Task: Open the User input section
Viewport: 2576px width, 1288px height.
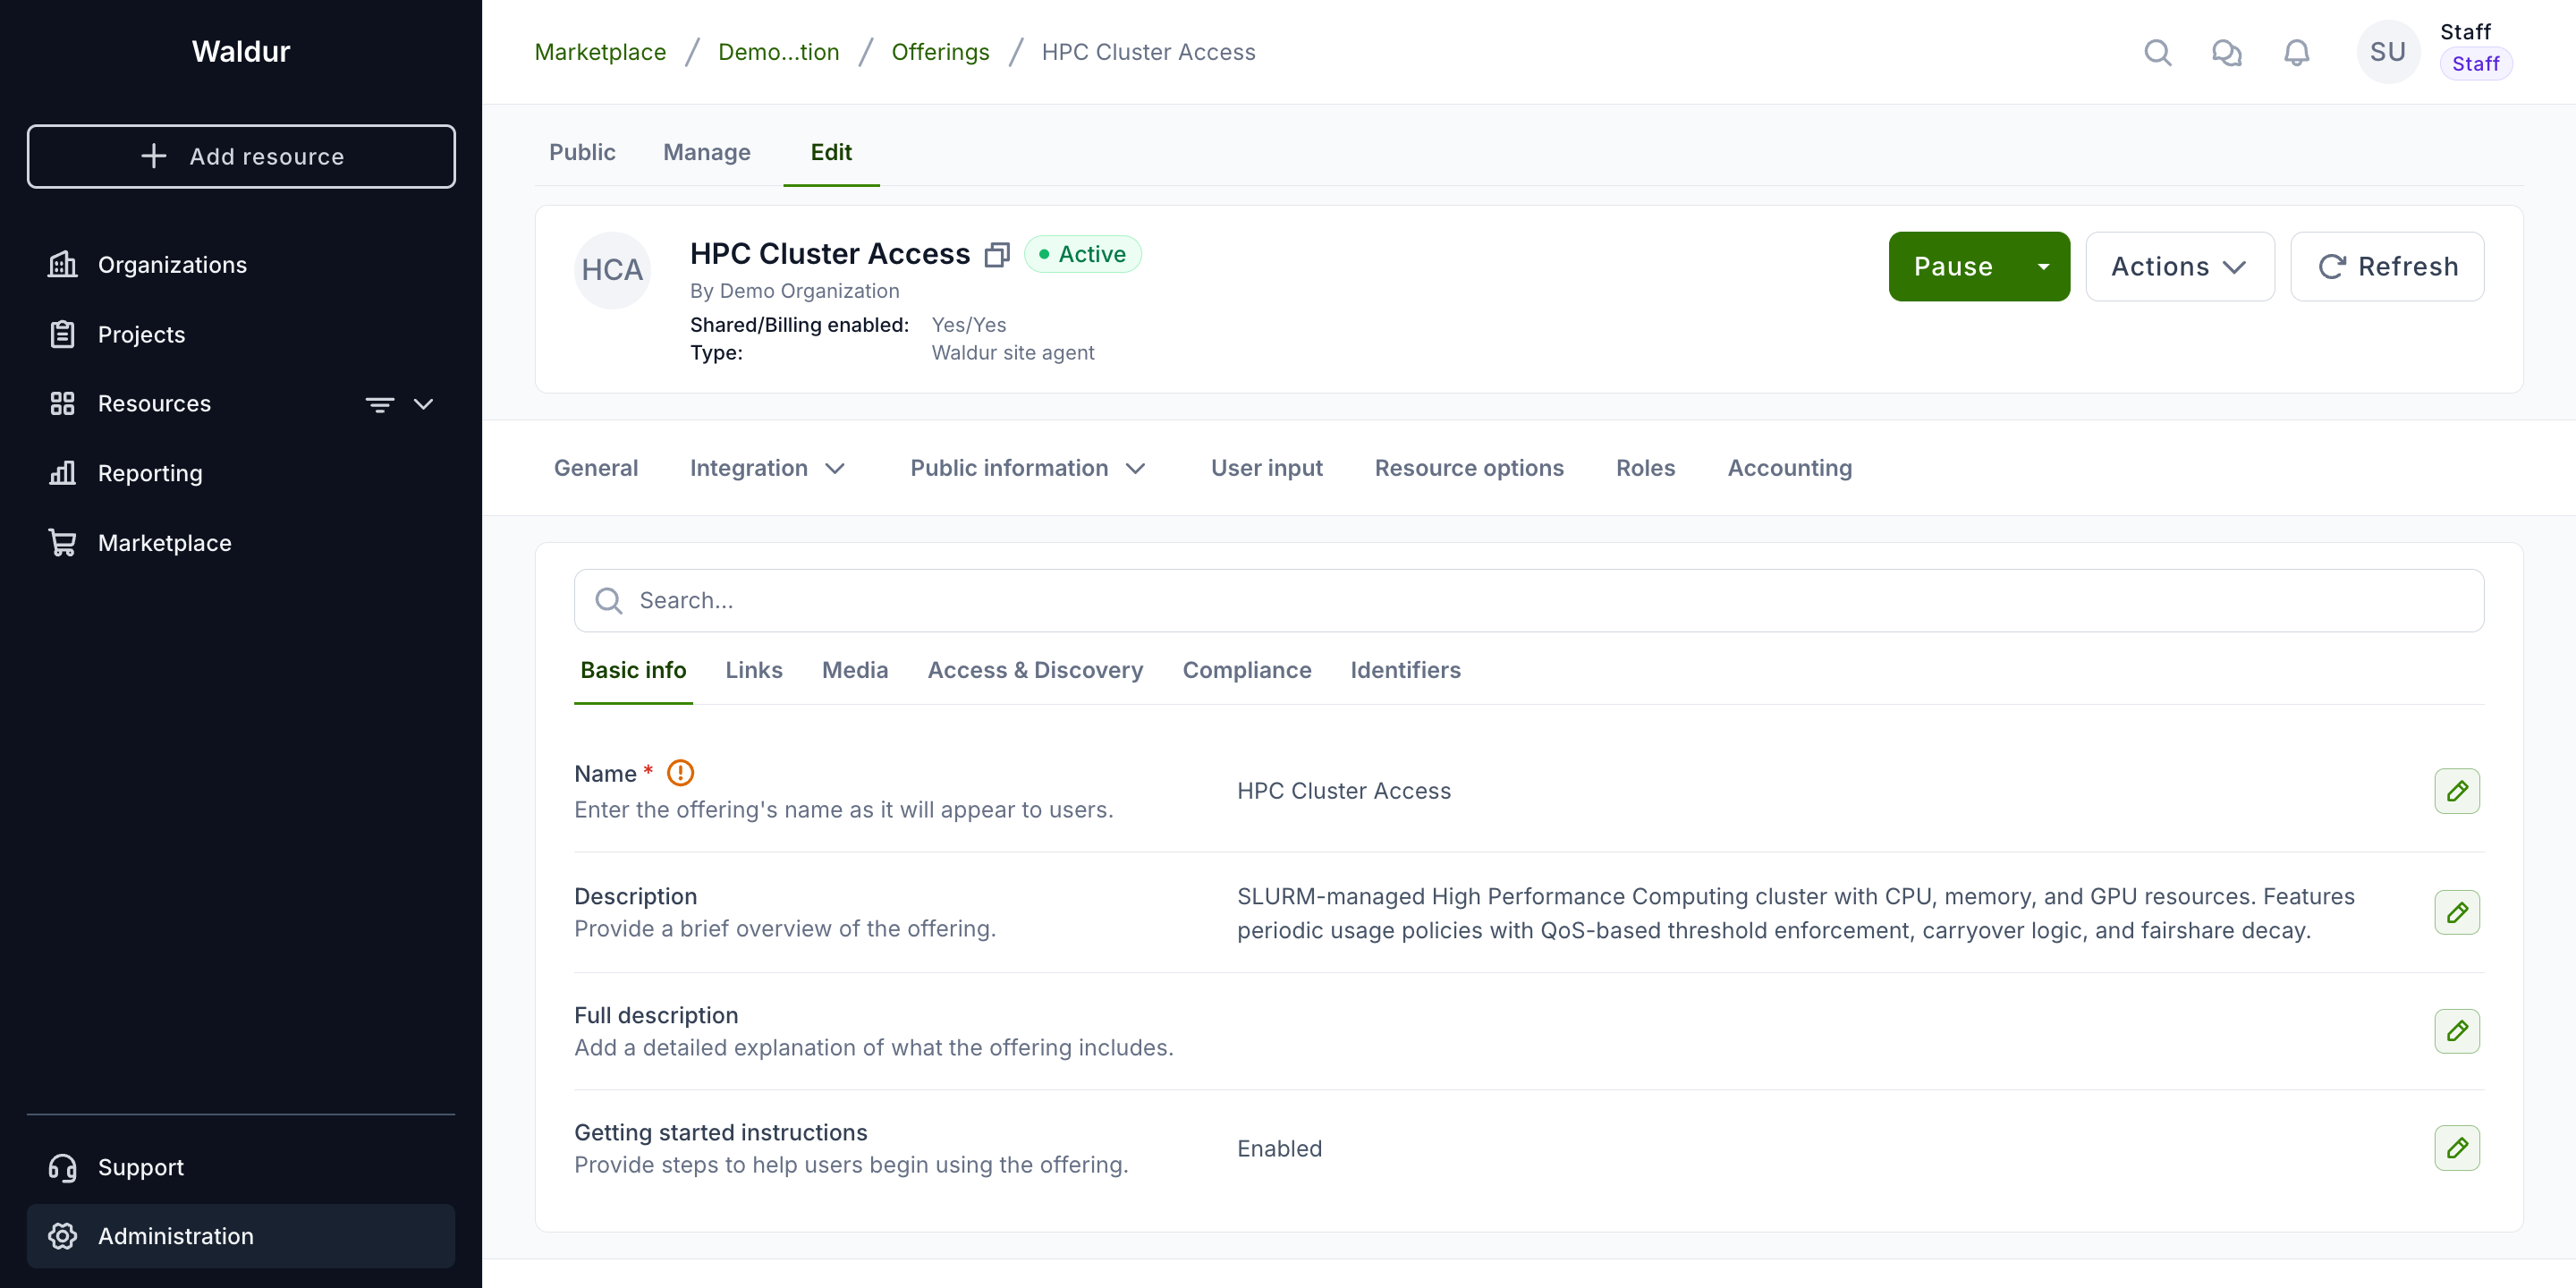Action: click(1267, 468)
